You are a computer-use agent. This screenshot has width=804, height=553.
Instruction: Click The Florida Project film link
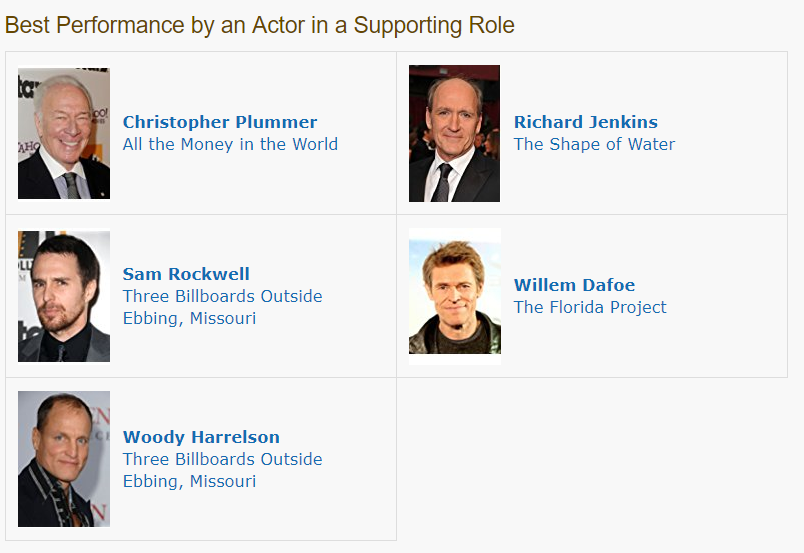coord(590,307)
